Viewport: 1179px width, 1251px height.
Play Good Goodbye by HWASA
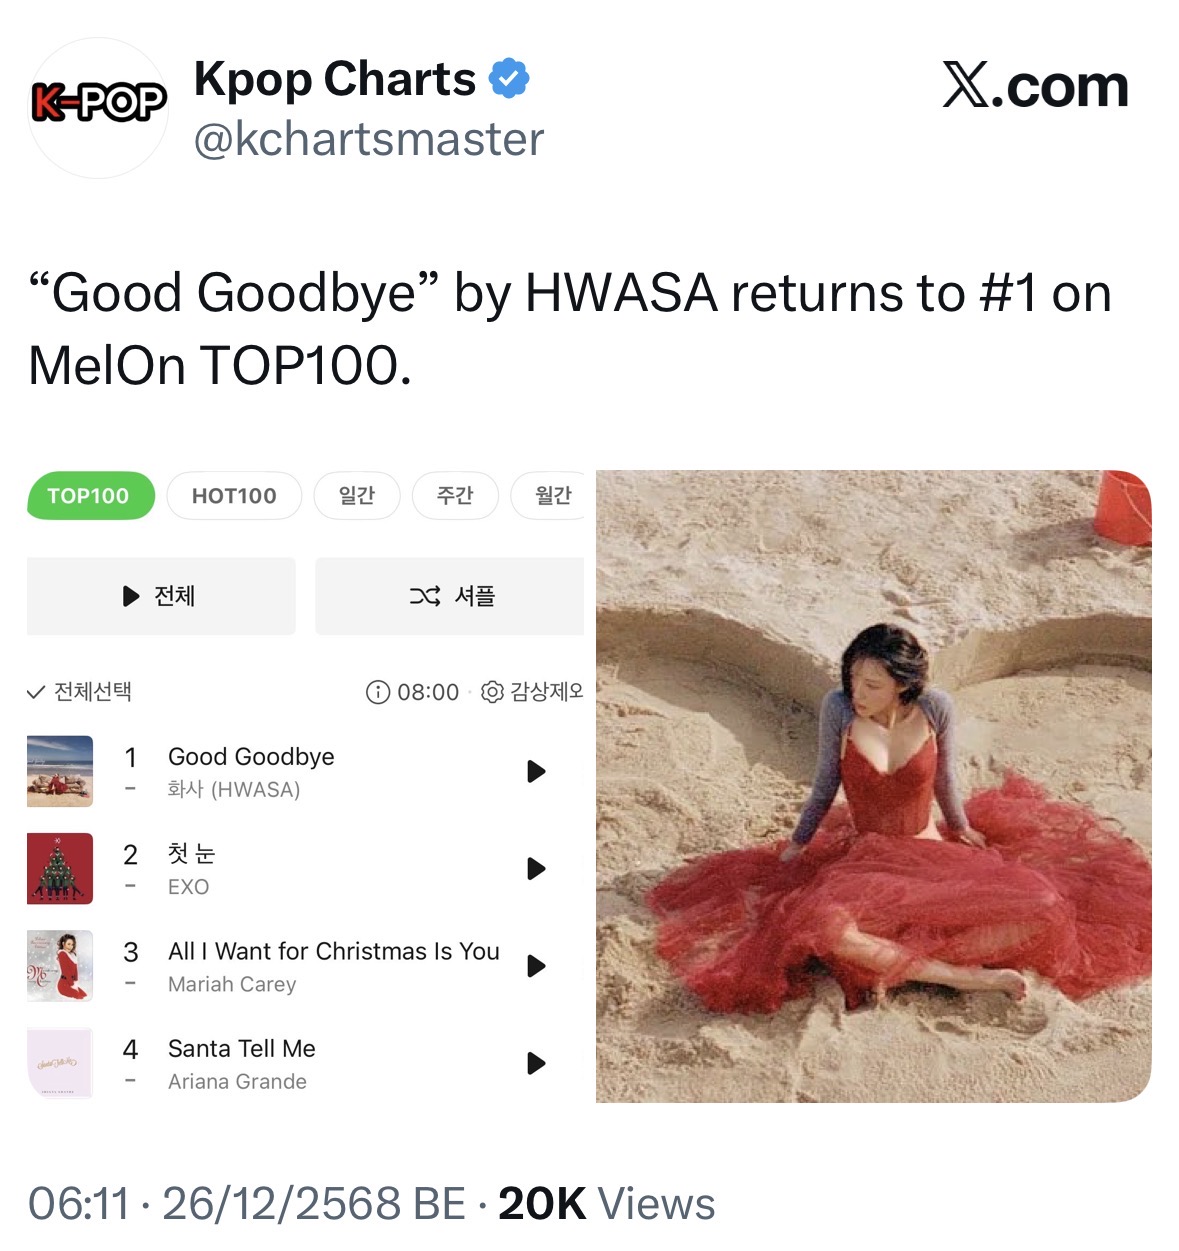(537, 771)
